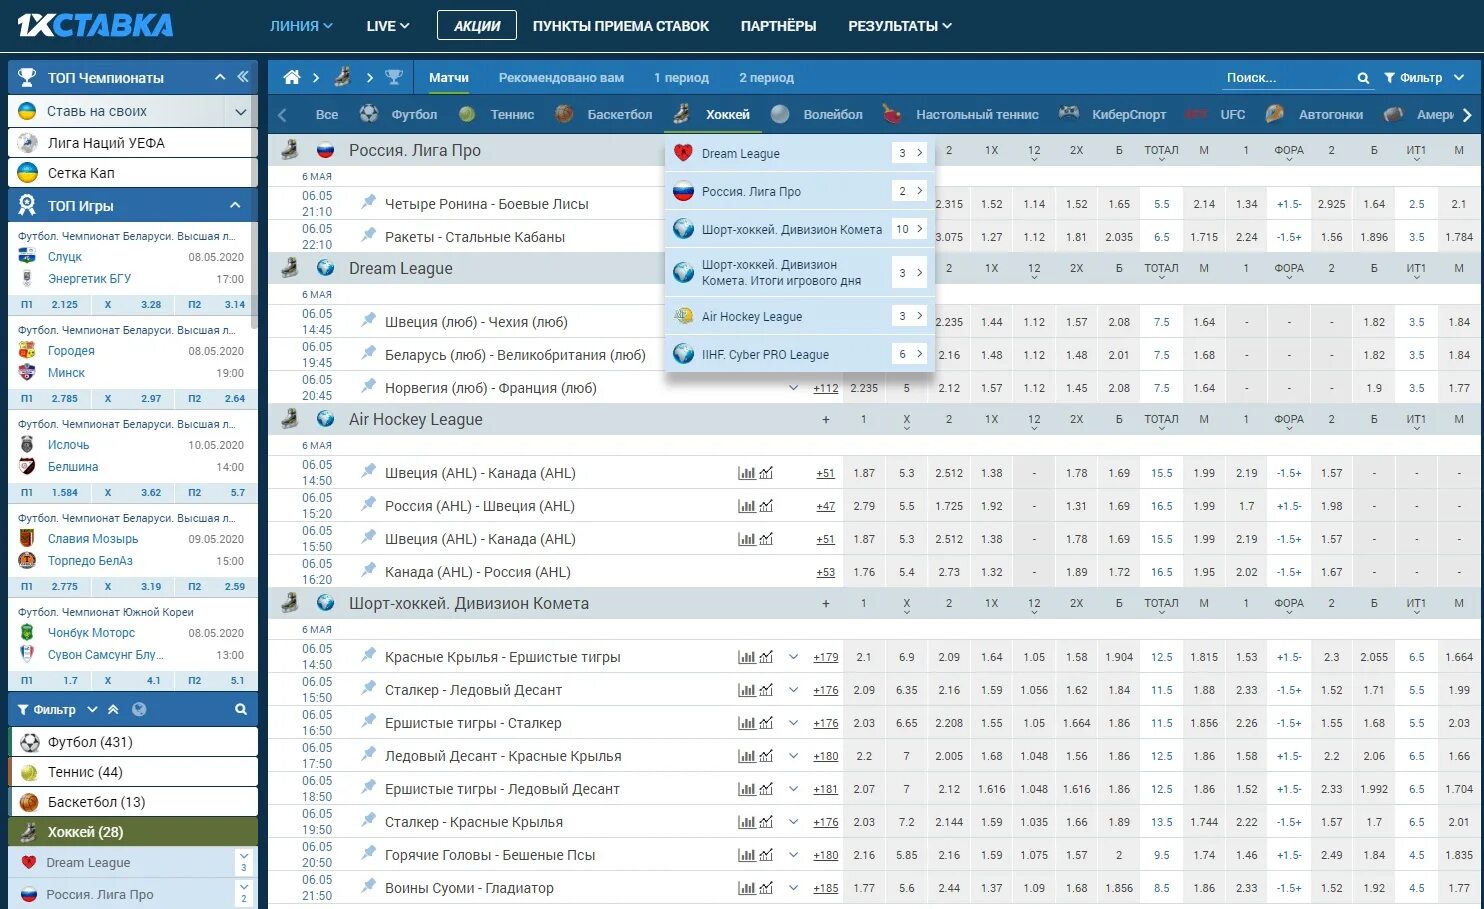
Task: Collapse all sports with double-up arrow
Action: click(113, 709)
